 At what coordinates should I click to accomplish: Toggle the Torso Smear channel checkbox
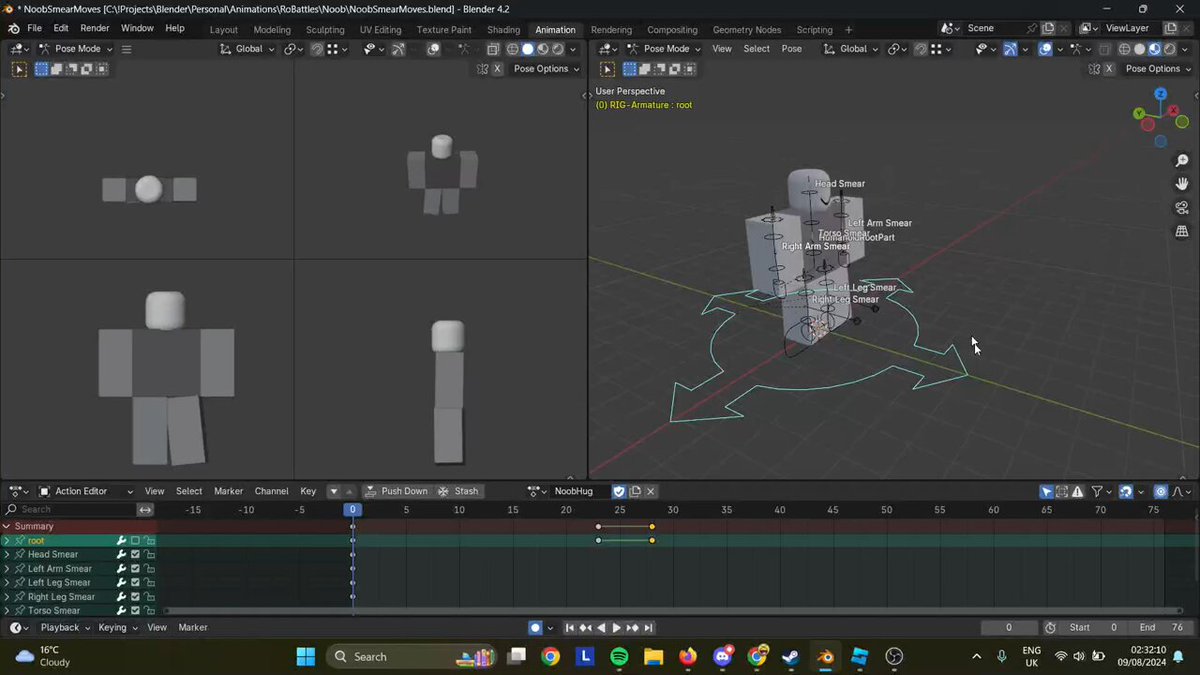pyautogui.click(x=135, y=611)
